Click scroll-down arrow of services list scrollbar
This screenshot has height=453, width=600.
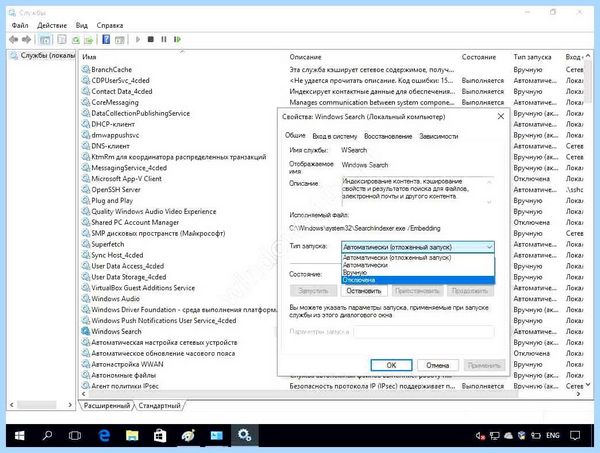point(589,384)
